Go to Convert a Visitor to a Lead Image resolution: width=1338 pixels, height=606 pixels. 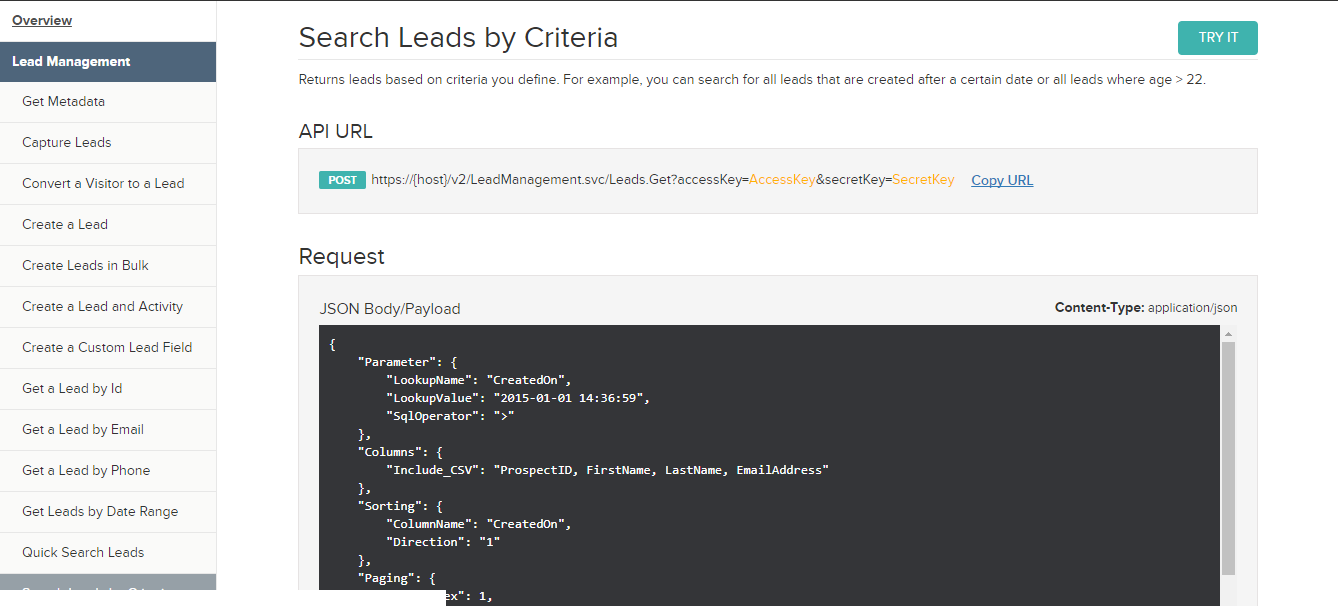103,184
